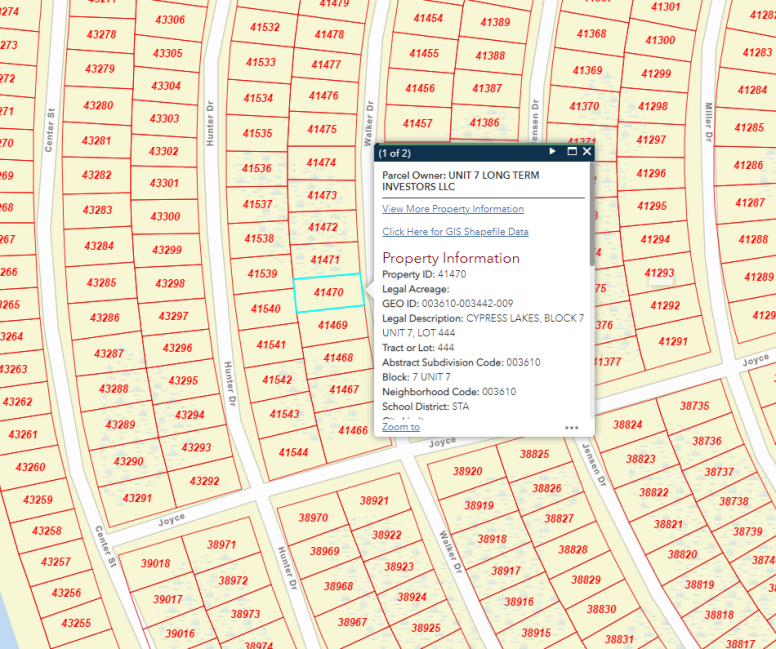Screen dimensions: 776x649
Task: Select parcel 41471 on the map
Action: [x=326, y=260]
